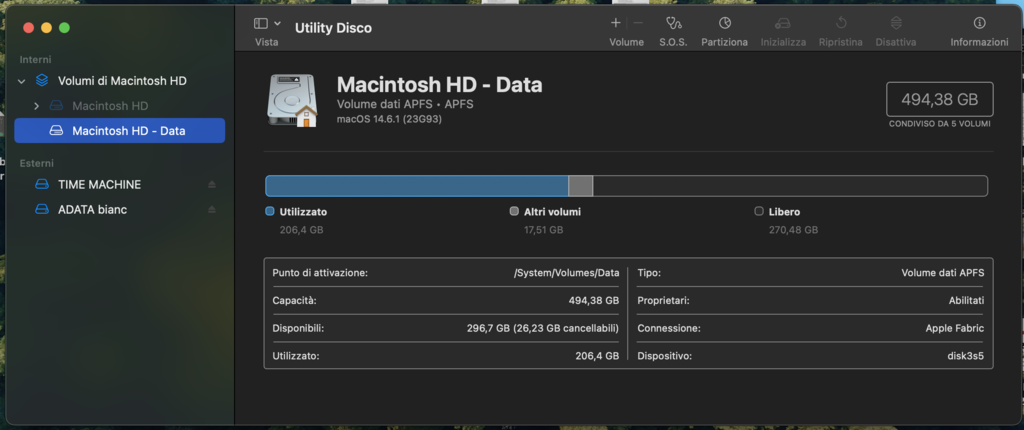Click the 17,51 GB other volumes value

point(543,230)
